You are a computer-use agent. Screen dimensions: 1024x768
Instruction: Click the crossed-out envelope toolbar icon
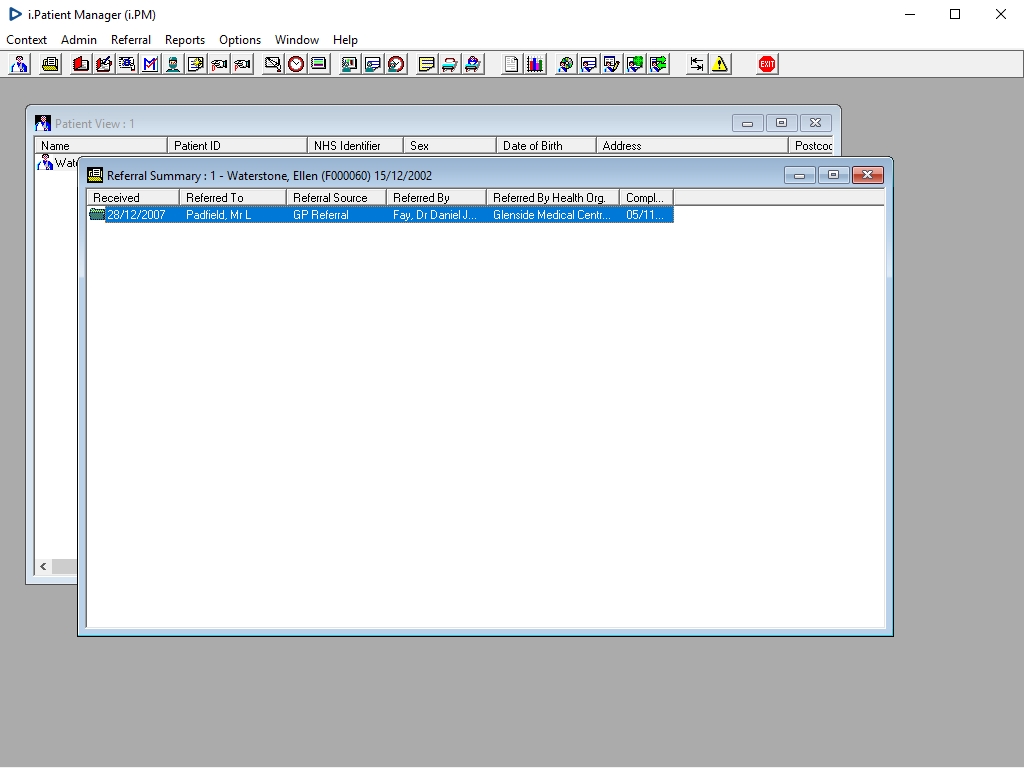273,64
